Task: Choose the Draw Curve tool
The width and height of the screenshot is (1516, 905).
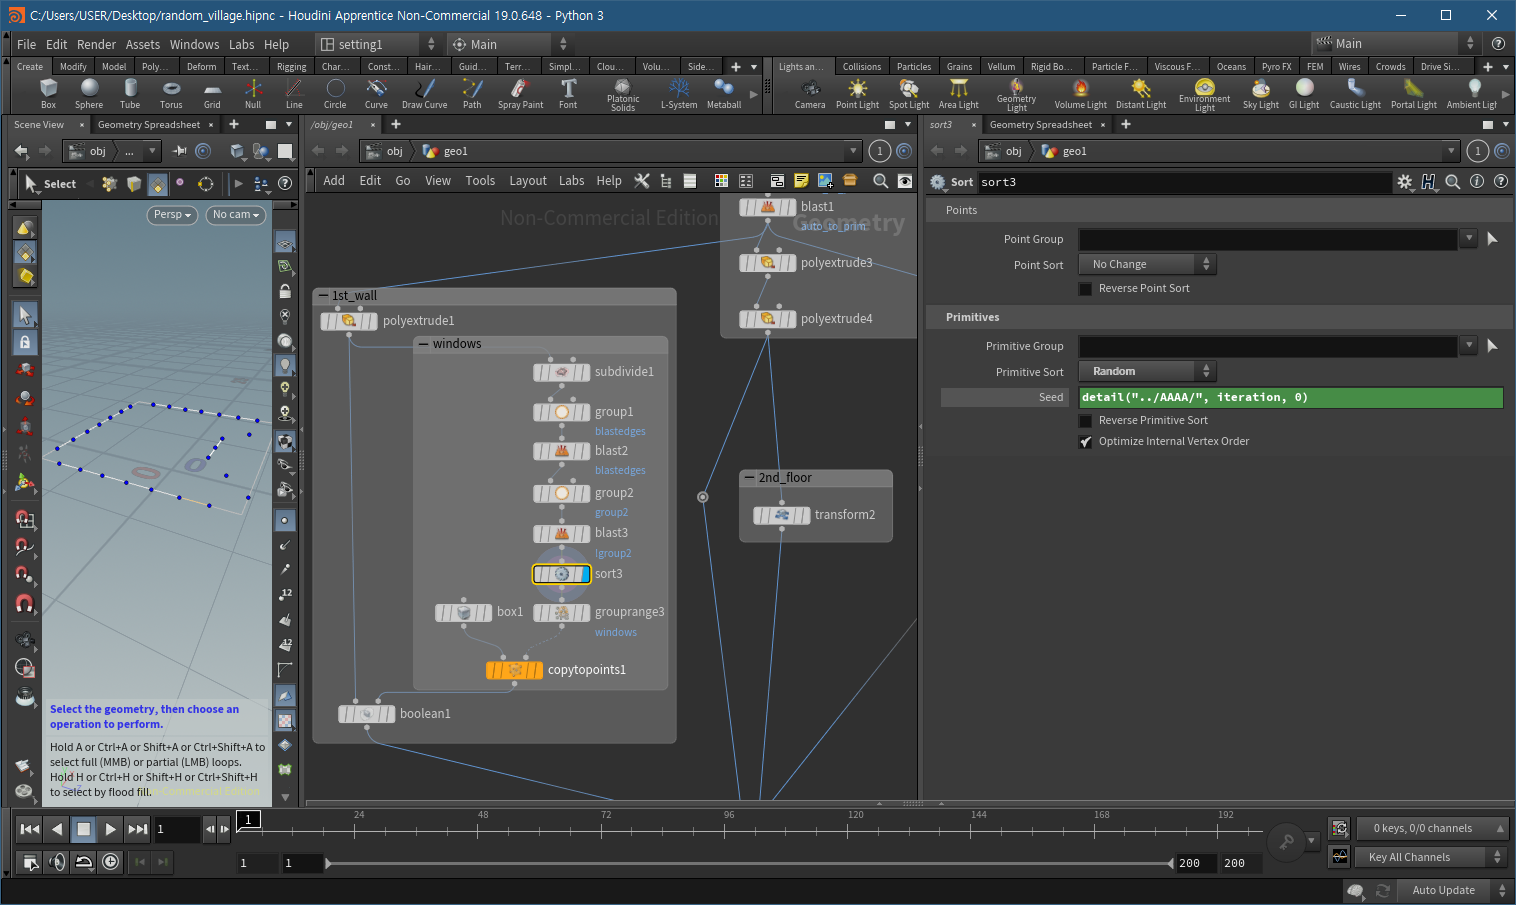Action: (x=424, y=94)
